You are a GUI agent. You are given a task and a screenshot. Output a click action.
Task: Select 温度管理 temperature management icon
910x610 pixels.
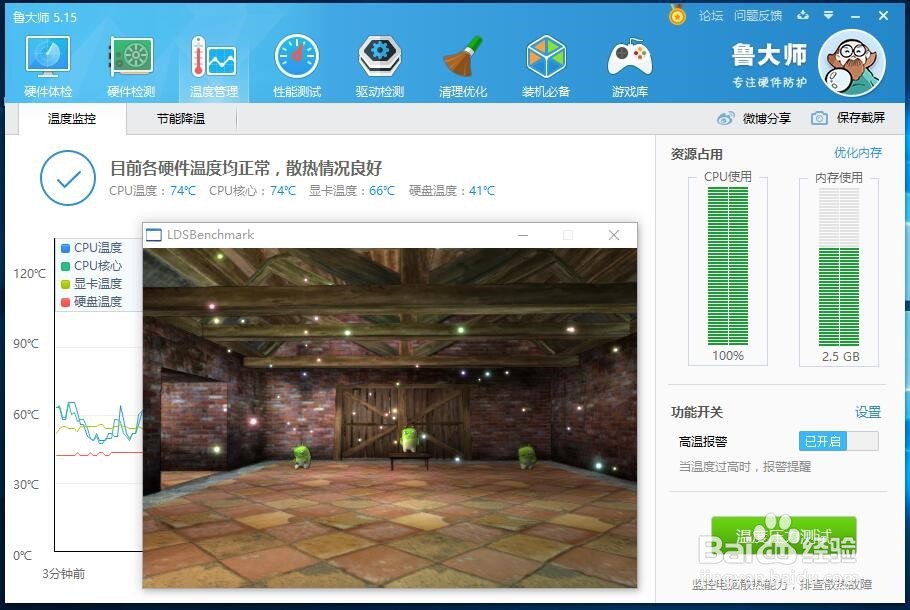click(214, 65)
